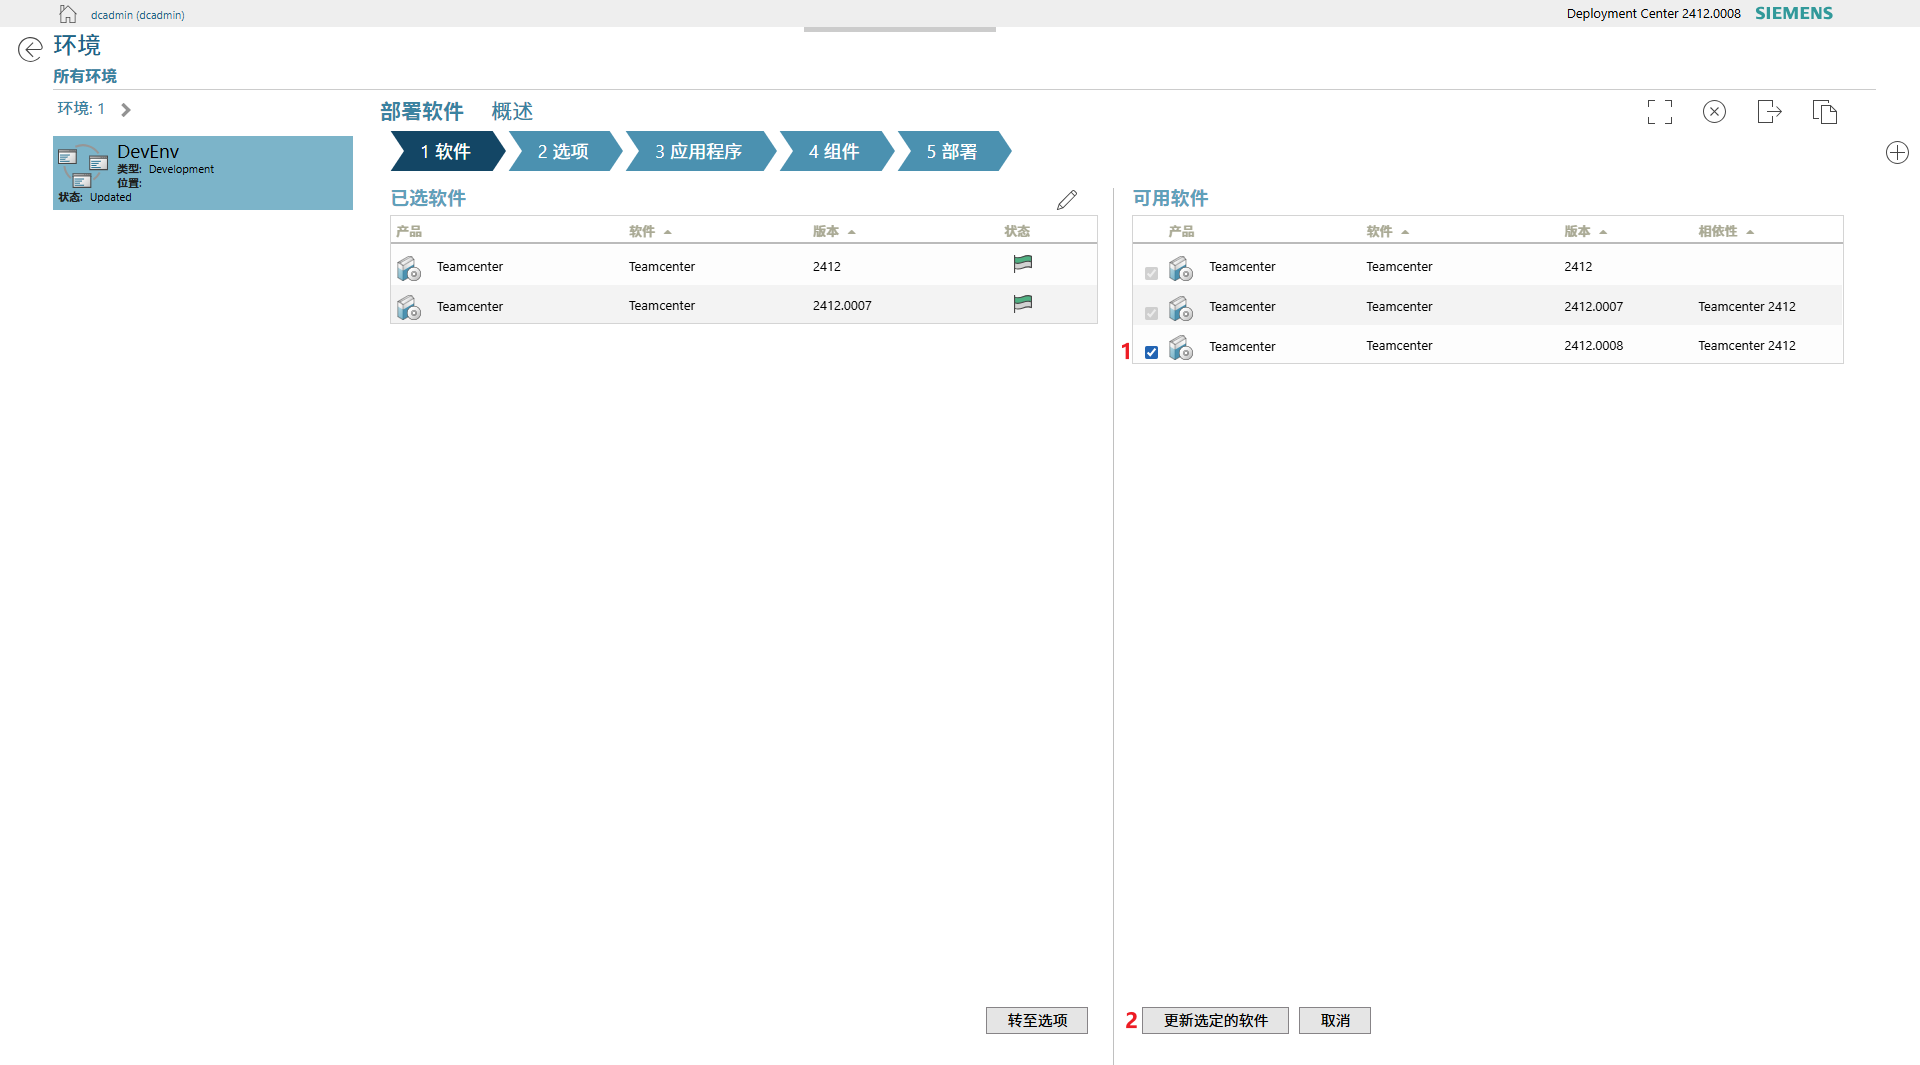Enter fullscreen mode with the expand icon

point(1659,111)
